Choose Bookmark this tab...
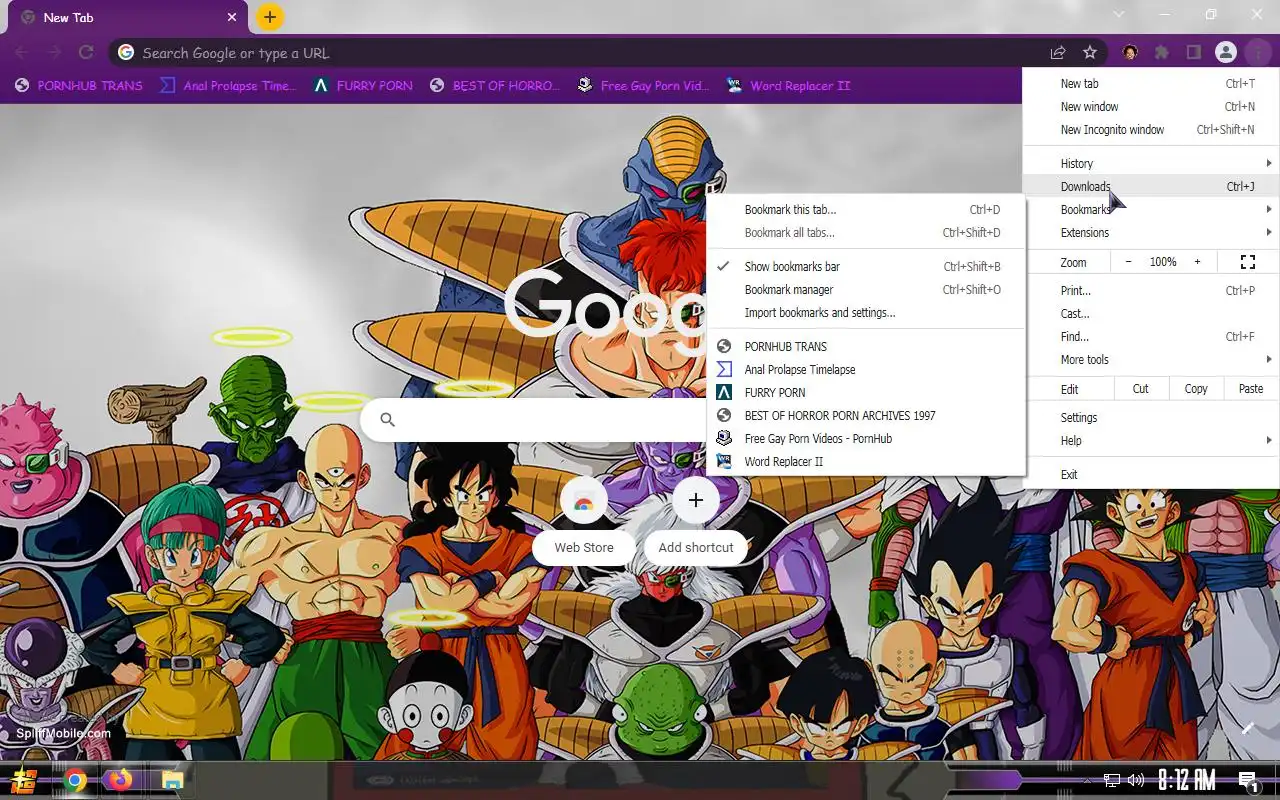Screen dimensions: 1280x800 coord(866,210)
